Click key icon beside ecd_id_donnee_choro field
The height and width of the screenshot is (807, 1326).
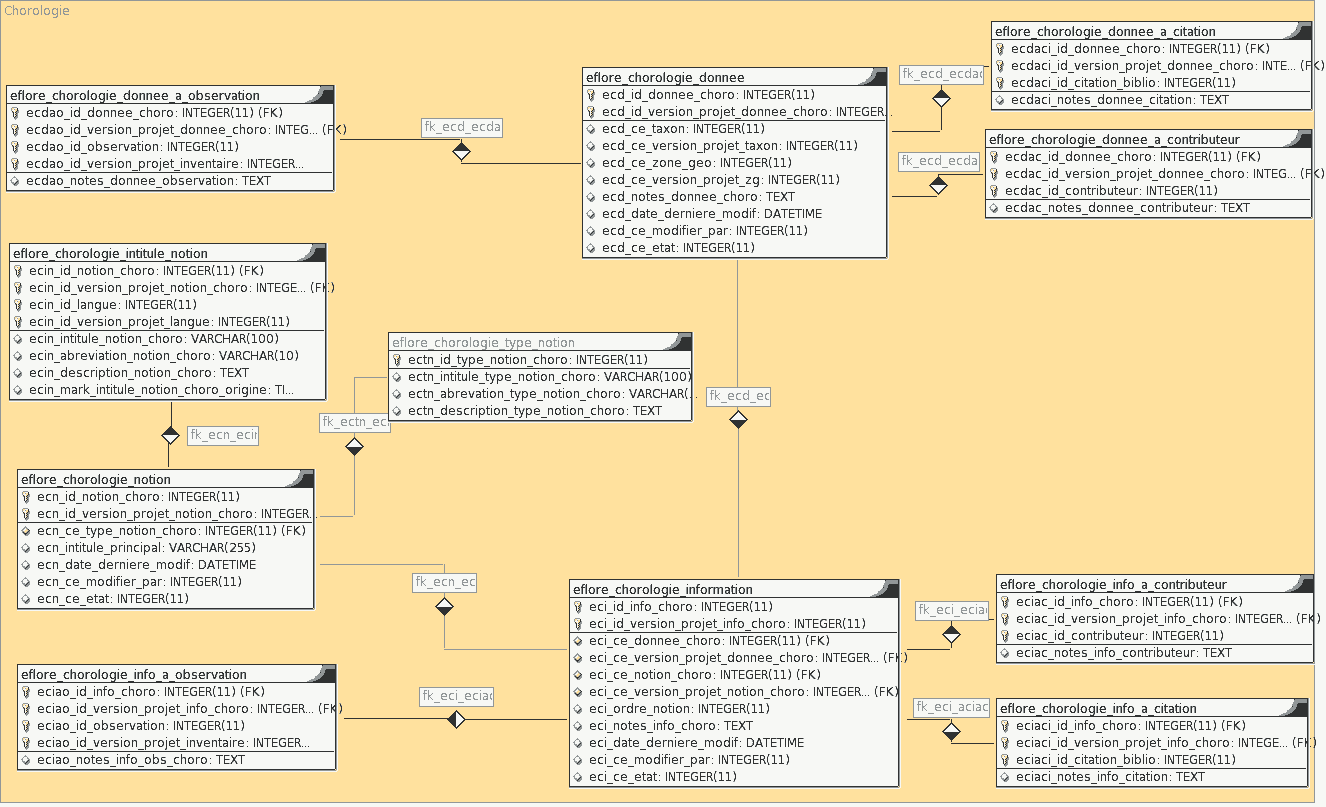(592, 95)
